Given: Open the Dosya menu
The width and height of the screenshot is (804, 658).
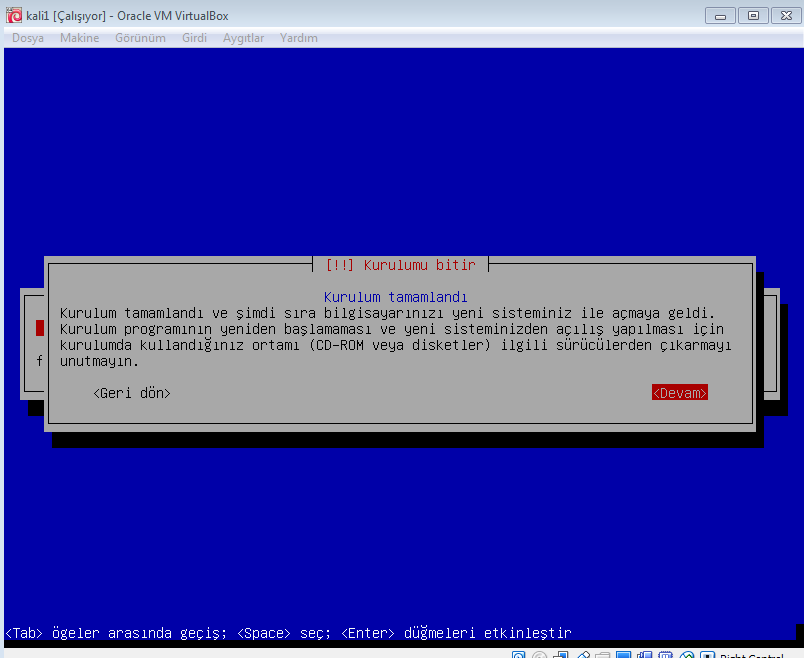Looking at the screenshot, I should pyautogui.click(x=28, y=38).
